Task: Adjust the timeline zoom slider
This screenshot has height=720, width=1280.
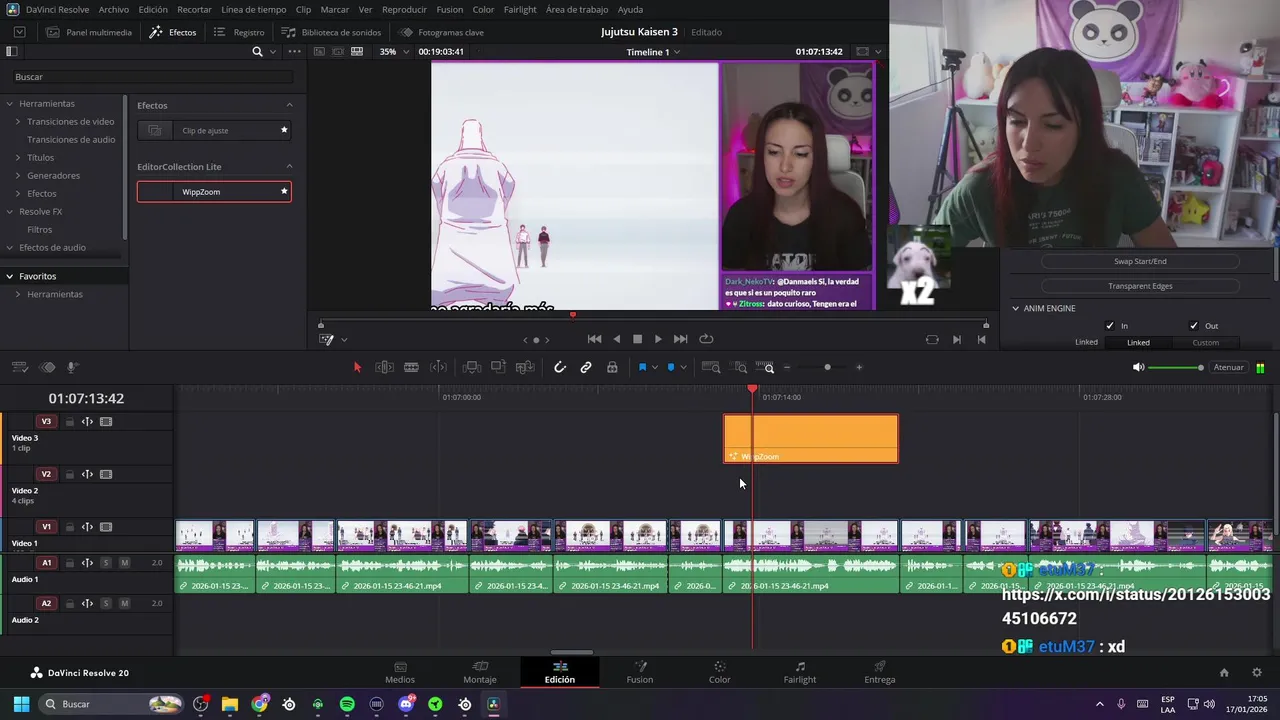Action: pyautogui.click(x=827, y=367)
